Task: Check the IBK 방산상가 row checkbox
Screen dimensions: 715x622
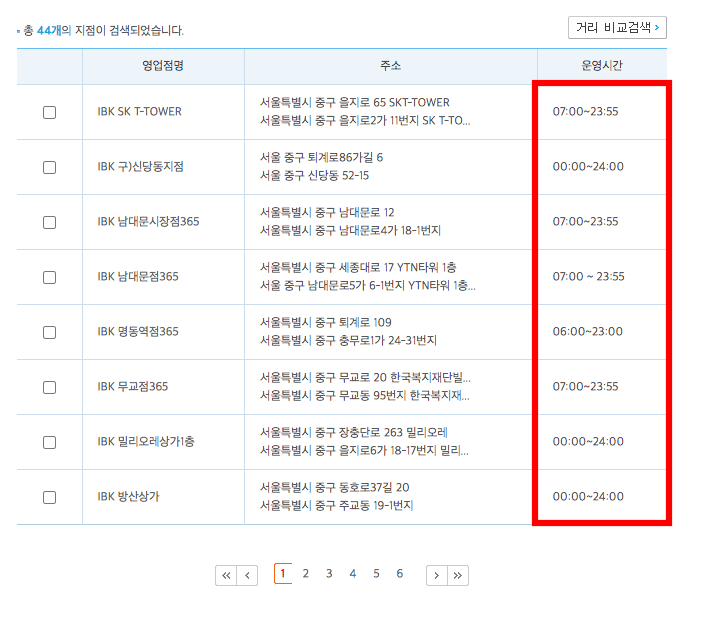Action: click(x=49, y=498)
